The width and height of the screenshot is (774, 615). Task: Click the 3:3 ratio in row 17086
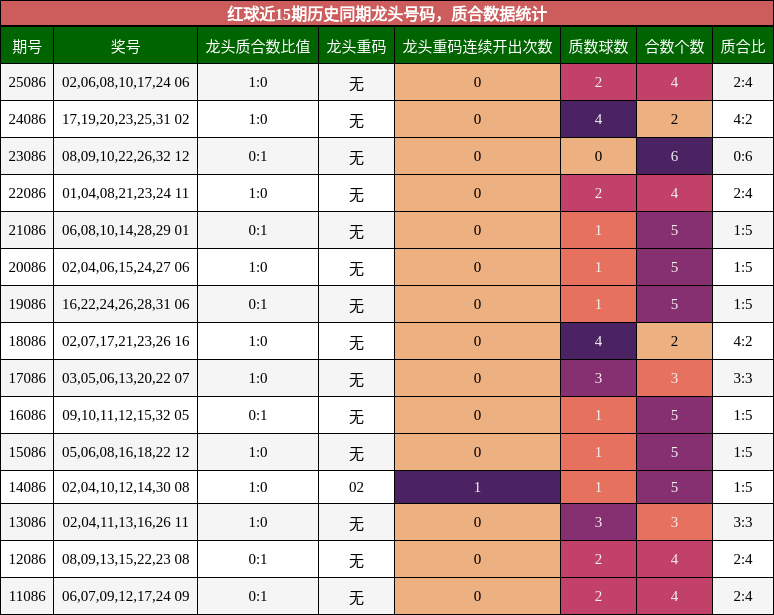click(x=743, y=378)
